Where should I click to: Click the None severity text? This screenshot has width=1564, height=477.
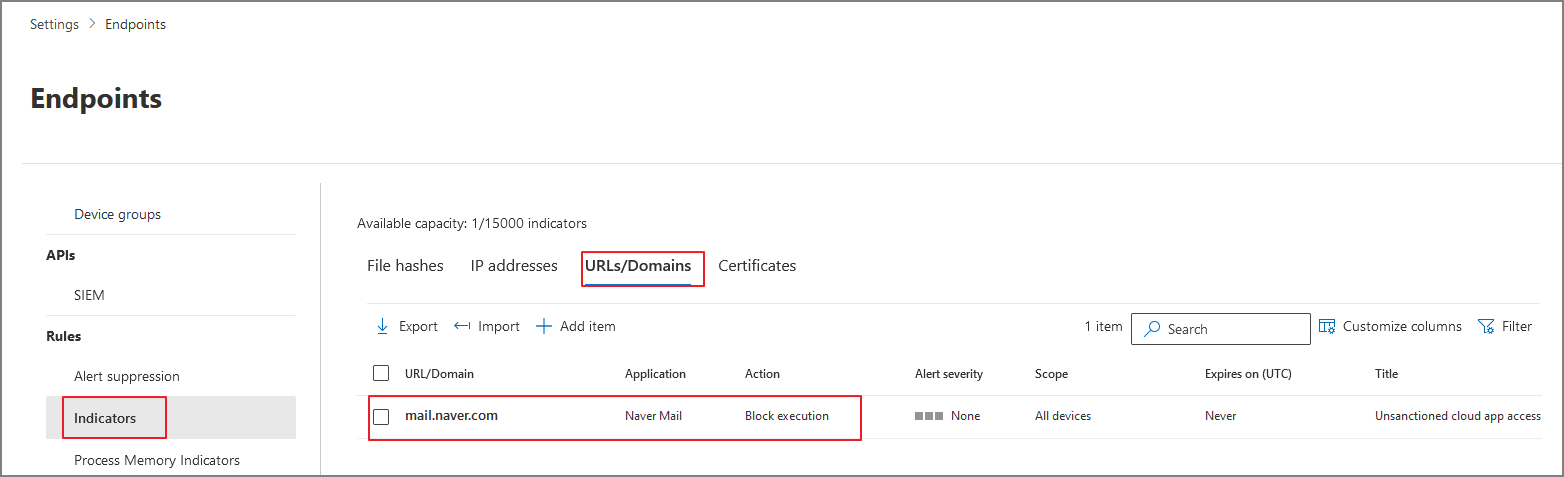(x=965, y=416)
